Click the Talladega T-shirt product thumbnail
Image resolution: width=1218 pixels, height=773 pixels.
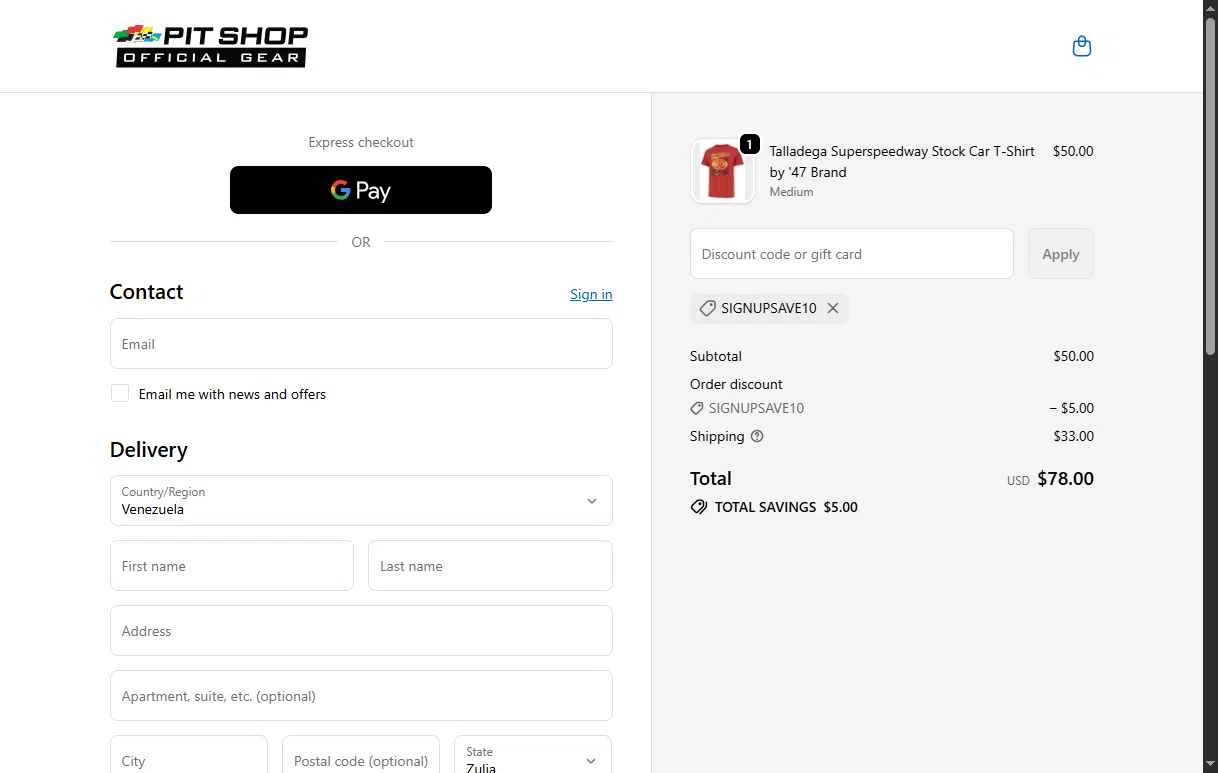(x=722, y=171)
